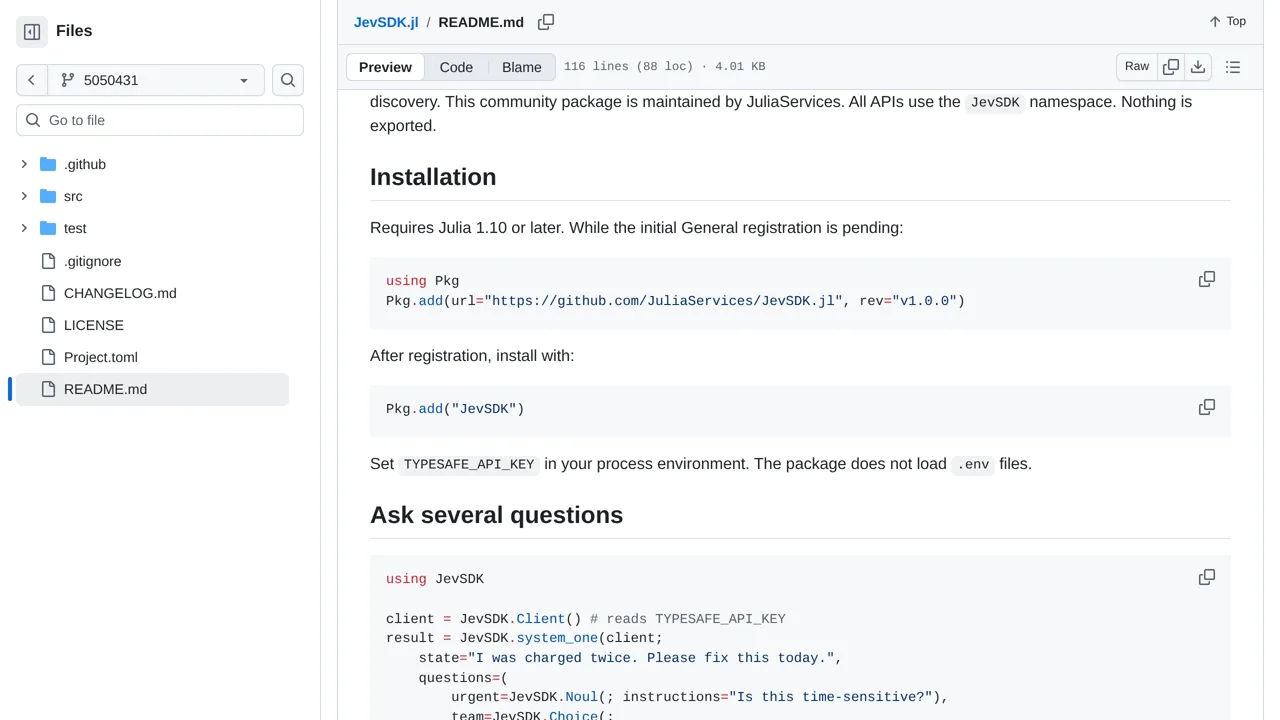
Task: Open the outline list icon
Action: click(x=1233, y=67)
